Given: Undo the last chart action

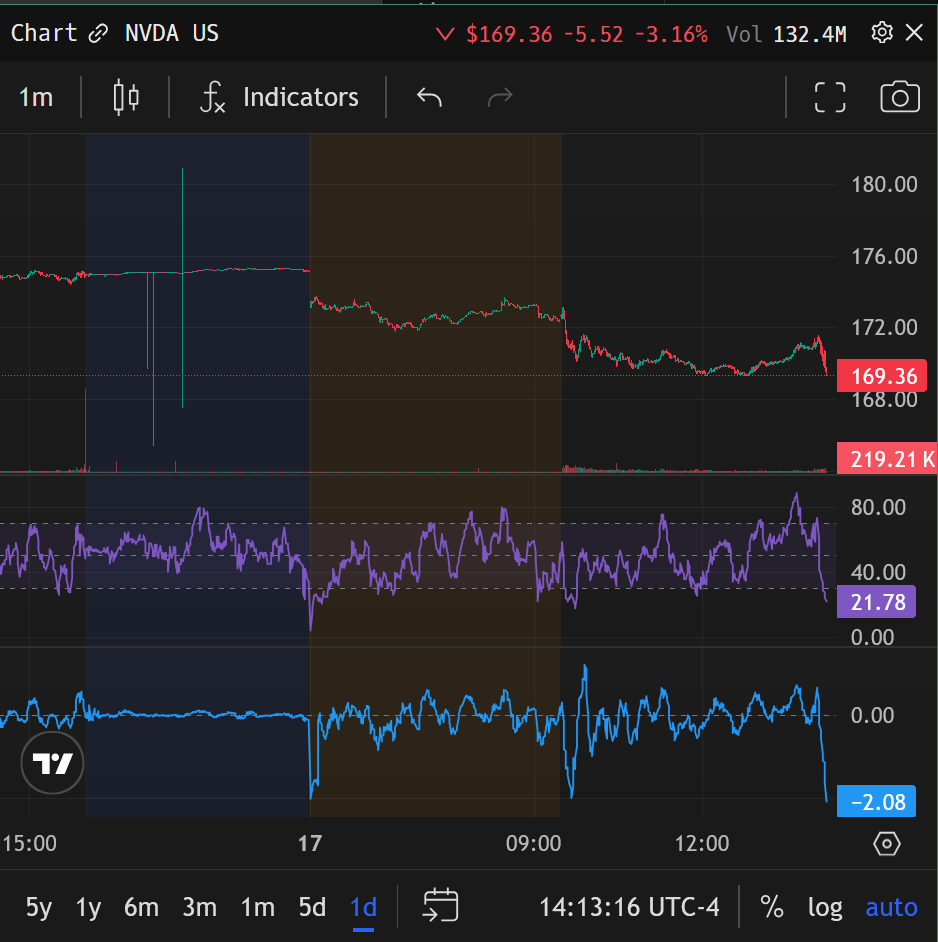Looking at the screenshot, I should coord(429,97).
